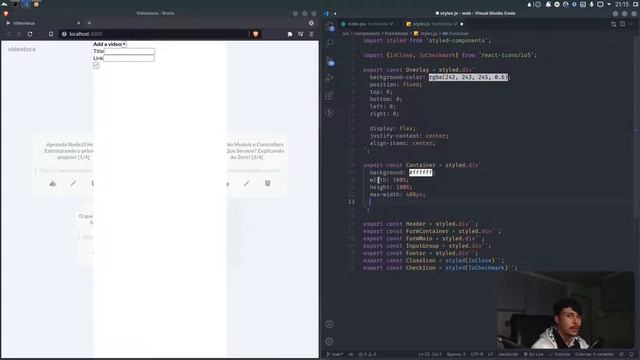This screenshot has width=640, height=360.
Task: Switch to the styles.js editor tab
Action: 434,24
